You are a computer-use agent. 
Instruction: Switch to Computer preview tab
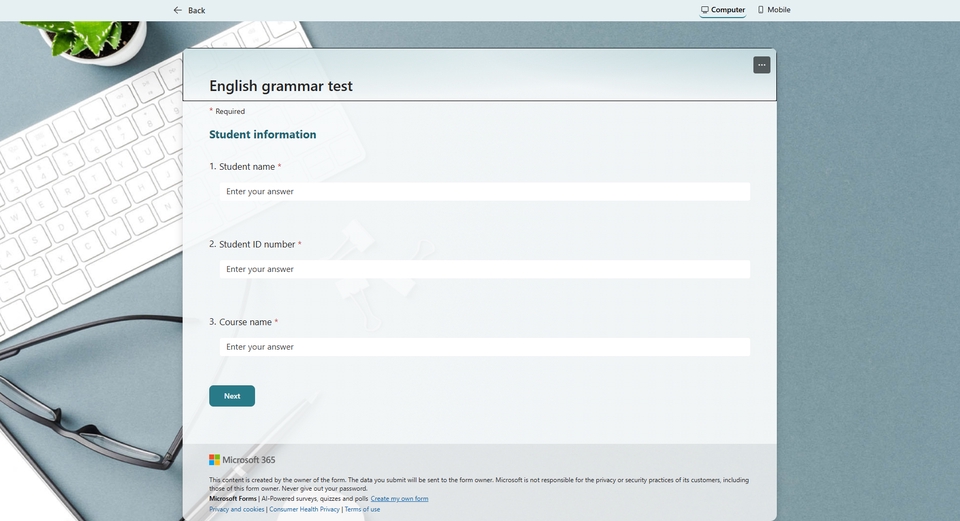click(723, 10)
